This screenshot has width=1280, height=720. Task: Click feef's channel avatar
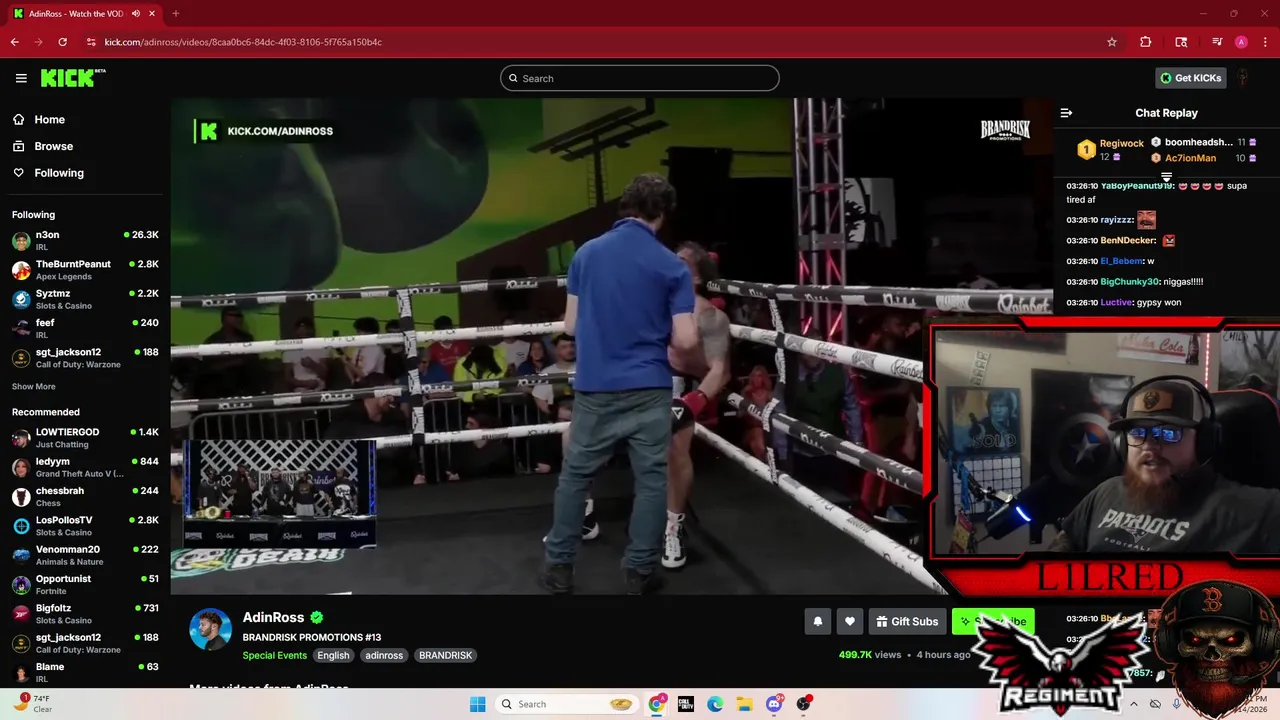coord(21,328)
